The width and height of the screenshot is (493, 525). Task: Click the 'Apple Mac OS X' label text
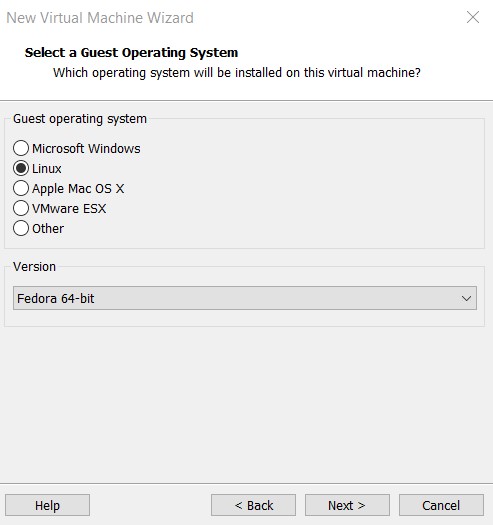click(x=78, y=189)
